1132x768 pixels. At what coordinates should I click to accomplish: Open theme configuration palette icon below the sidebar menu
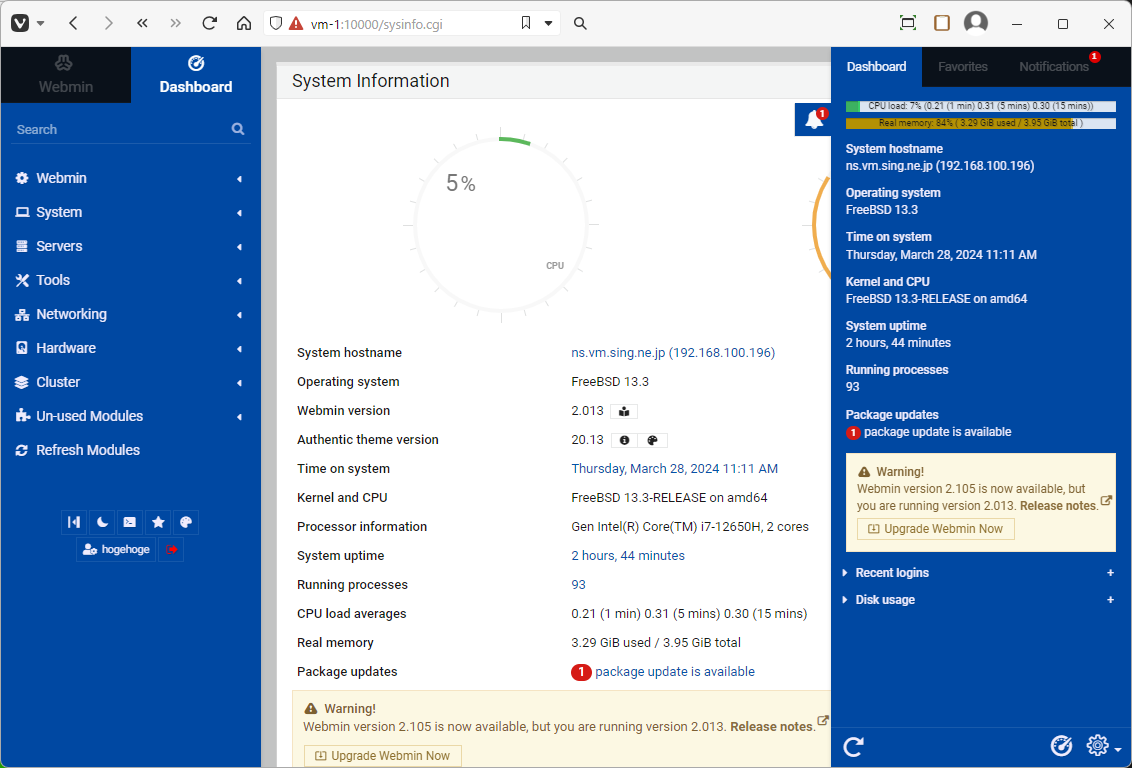point(186,522)
